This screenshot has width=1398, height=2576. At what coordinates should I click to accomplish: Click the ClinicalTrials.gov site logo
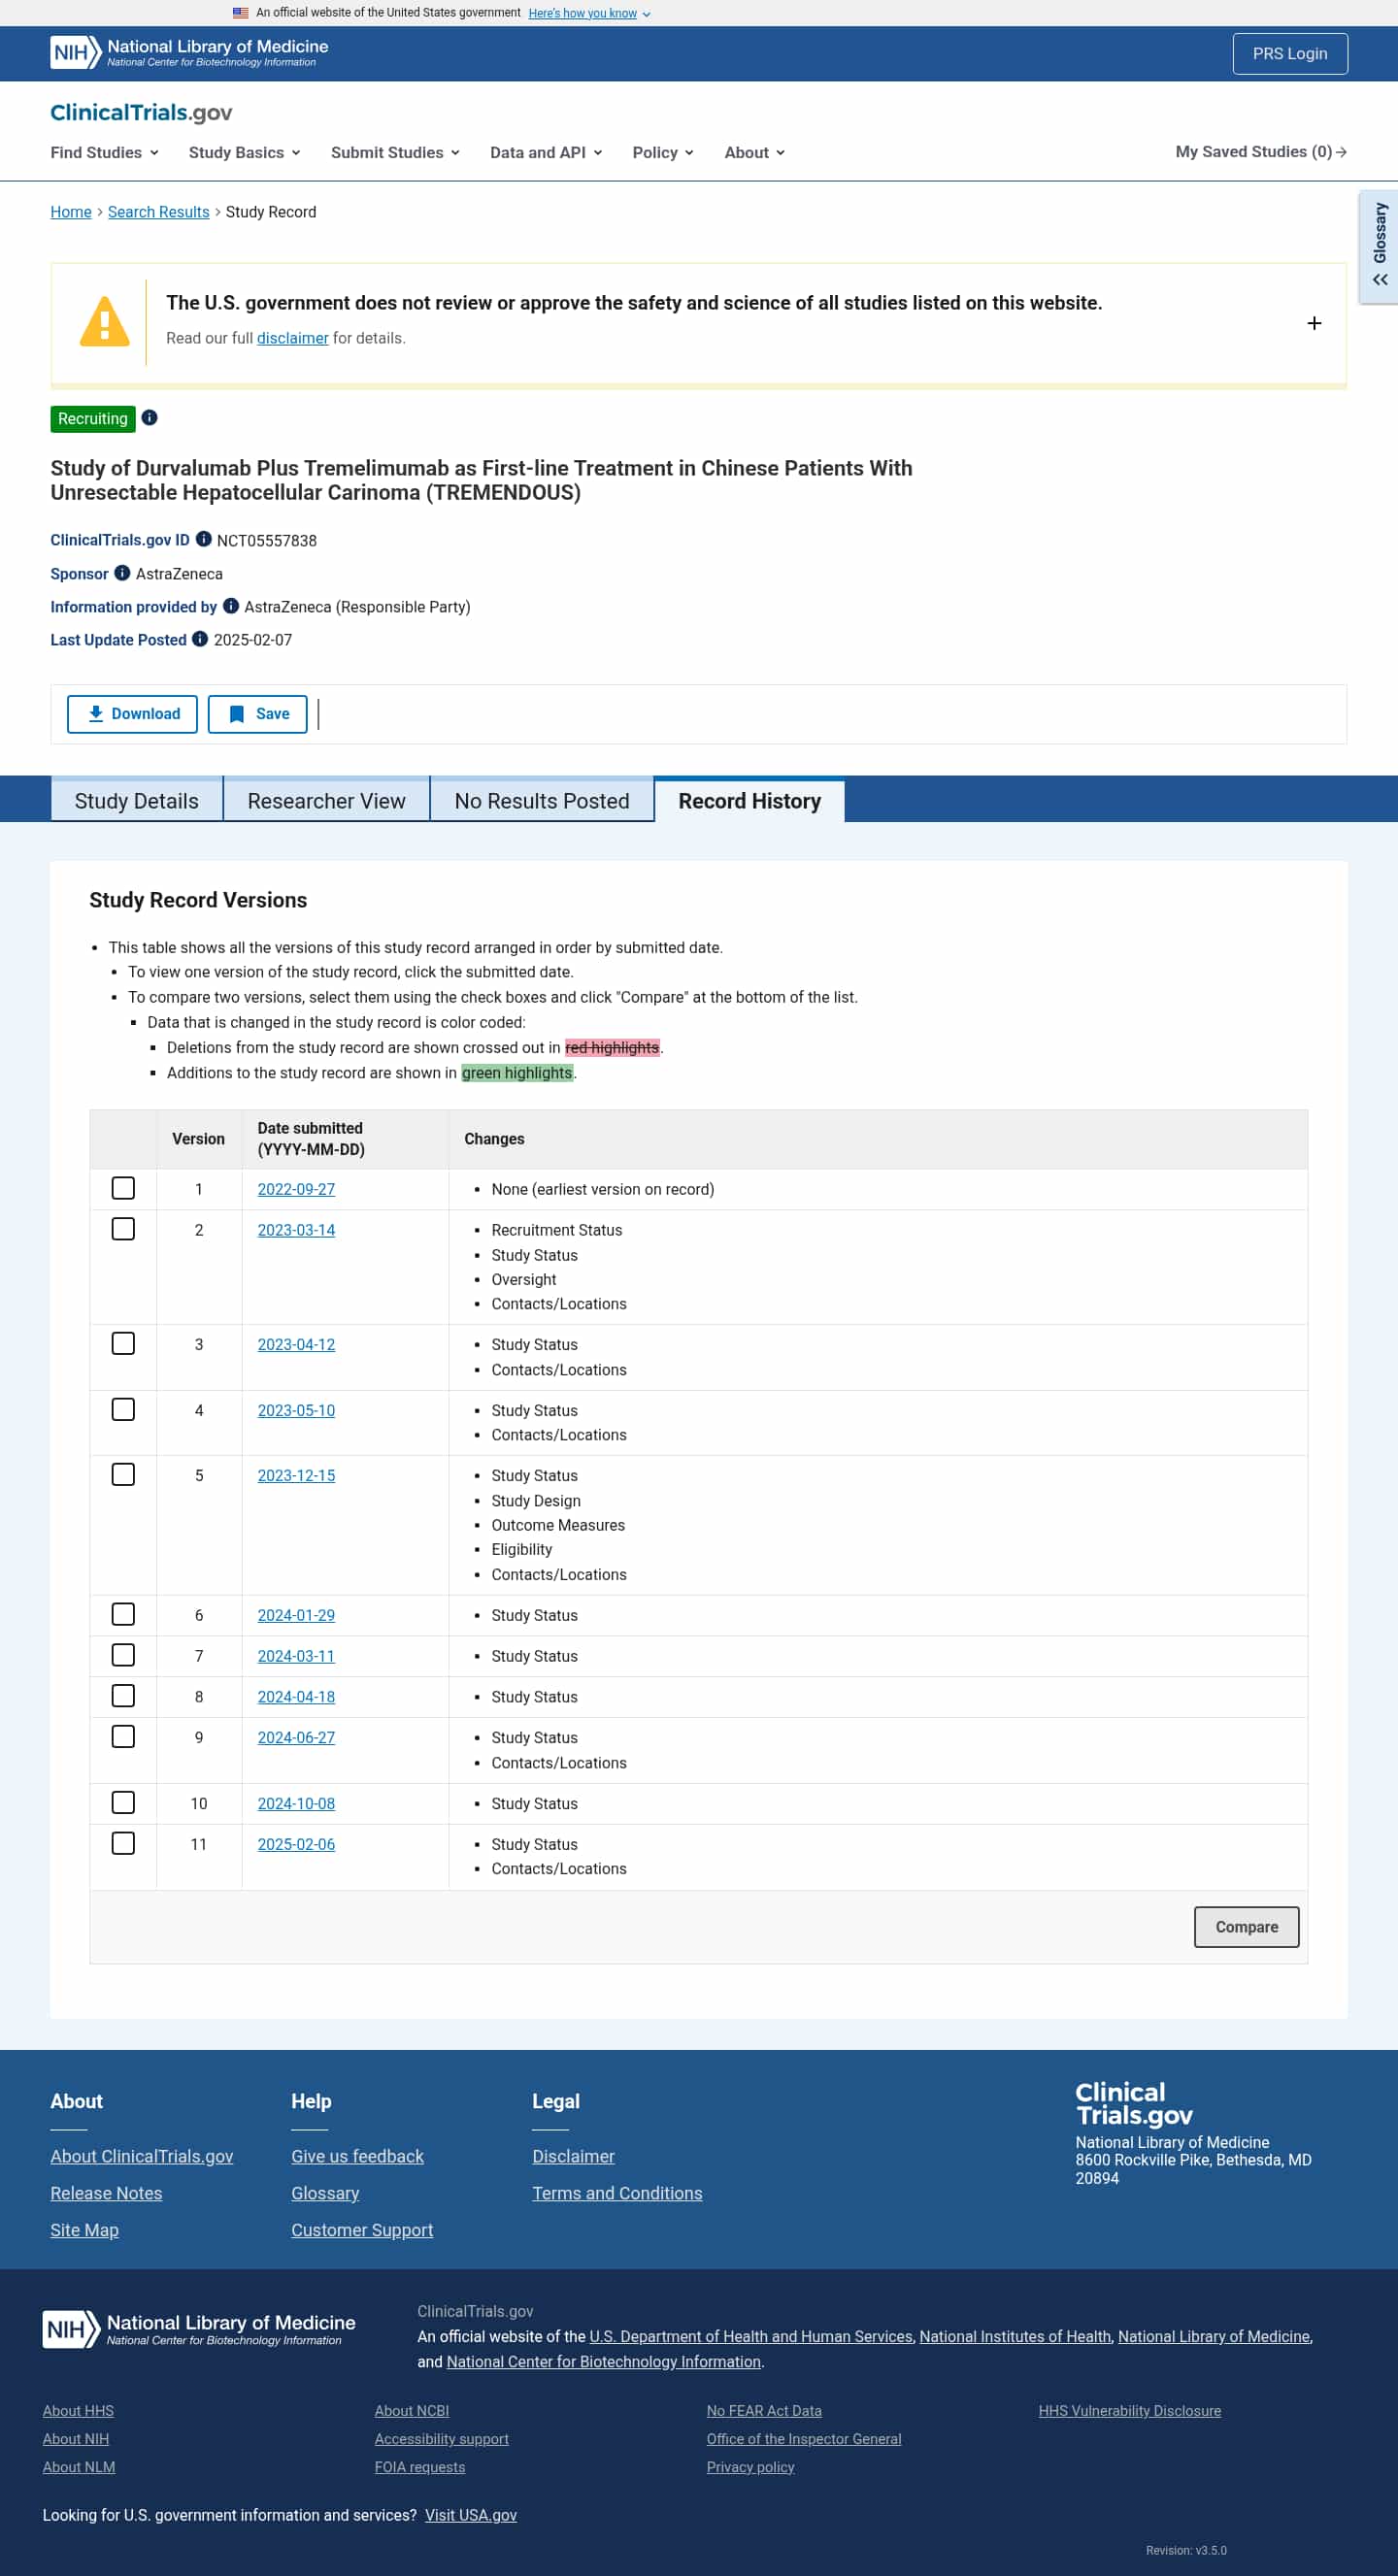pos(141,112)
